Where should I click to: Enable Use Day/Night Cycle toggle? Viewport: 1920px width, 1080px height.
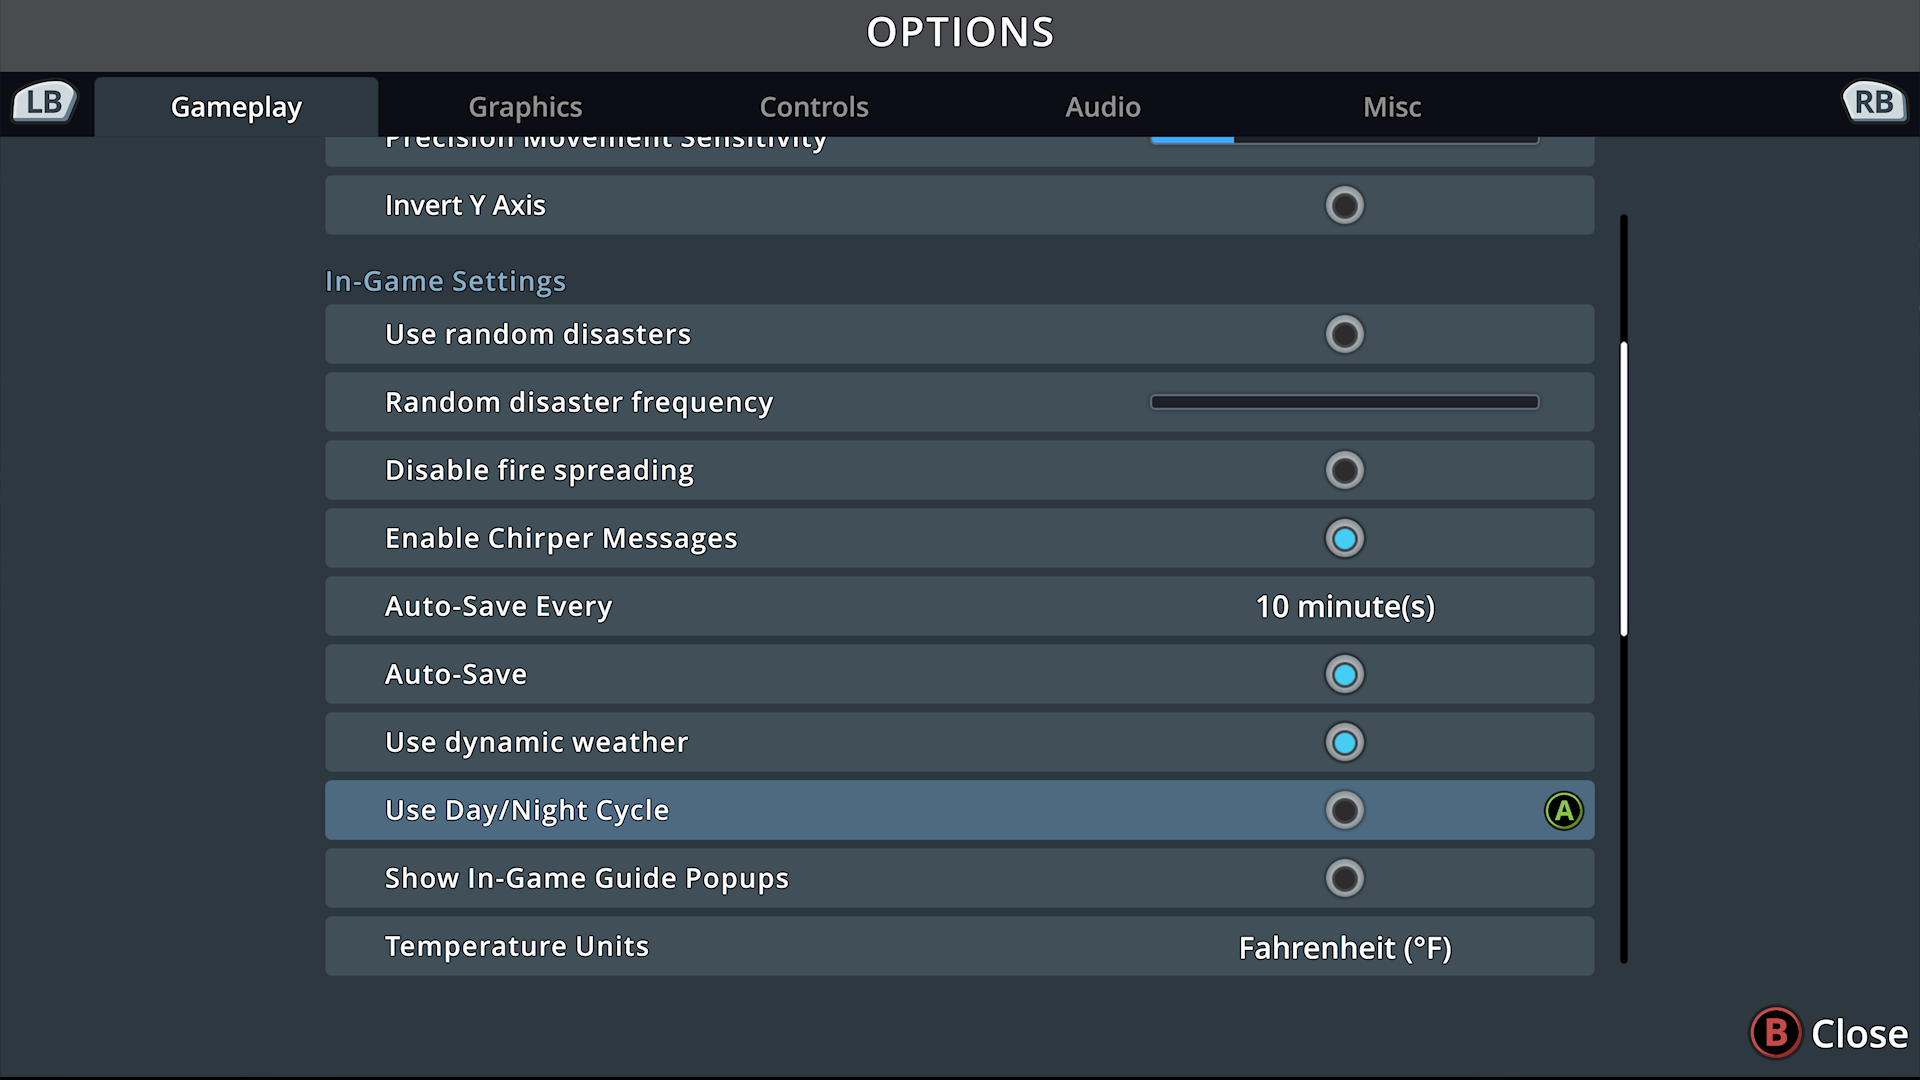(x=1345, y=810)
